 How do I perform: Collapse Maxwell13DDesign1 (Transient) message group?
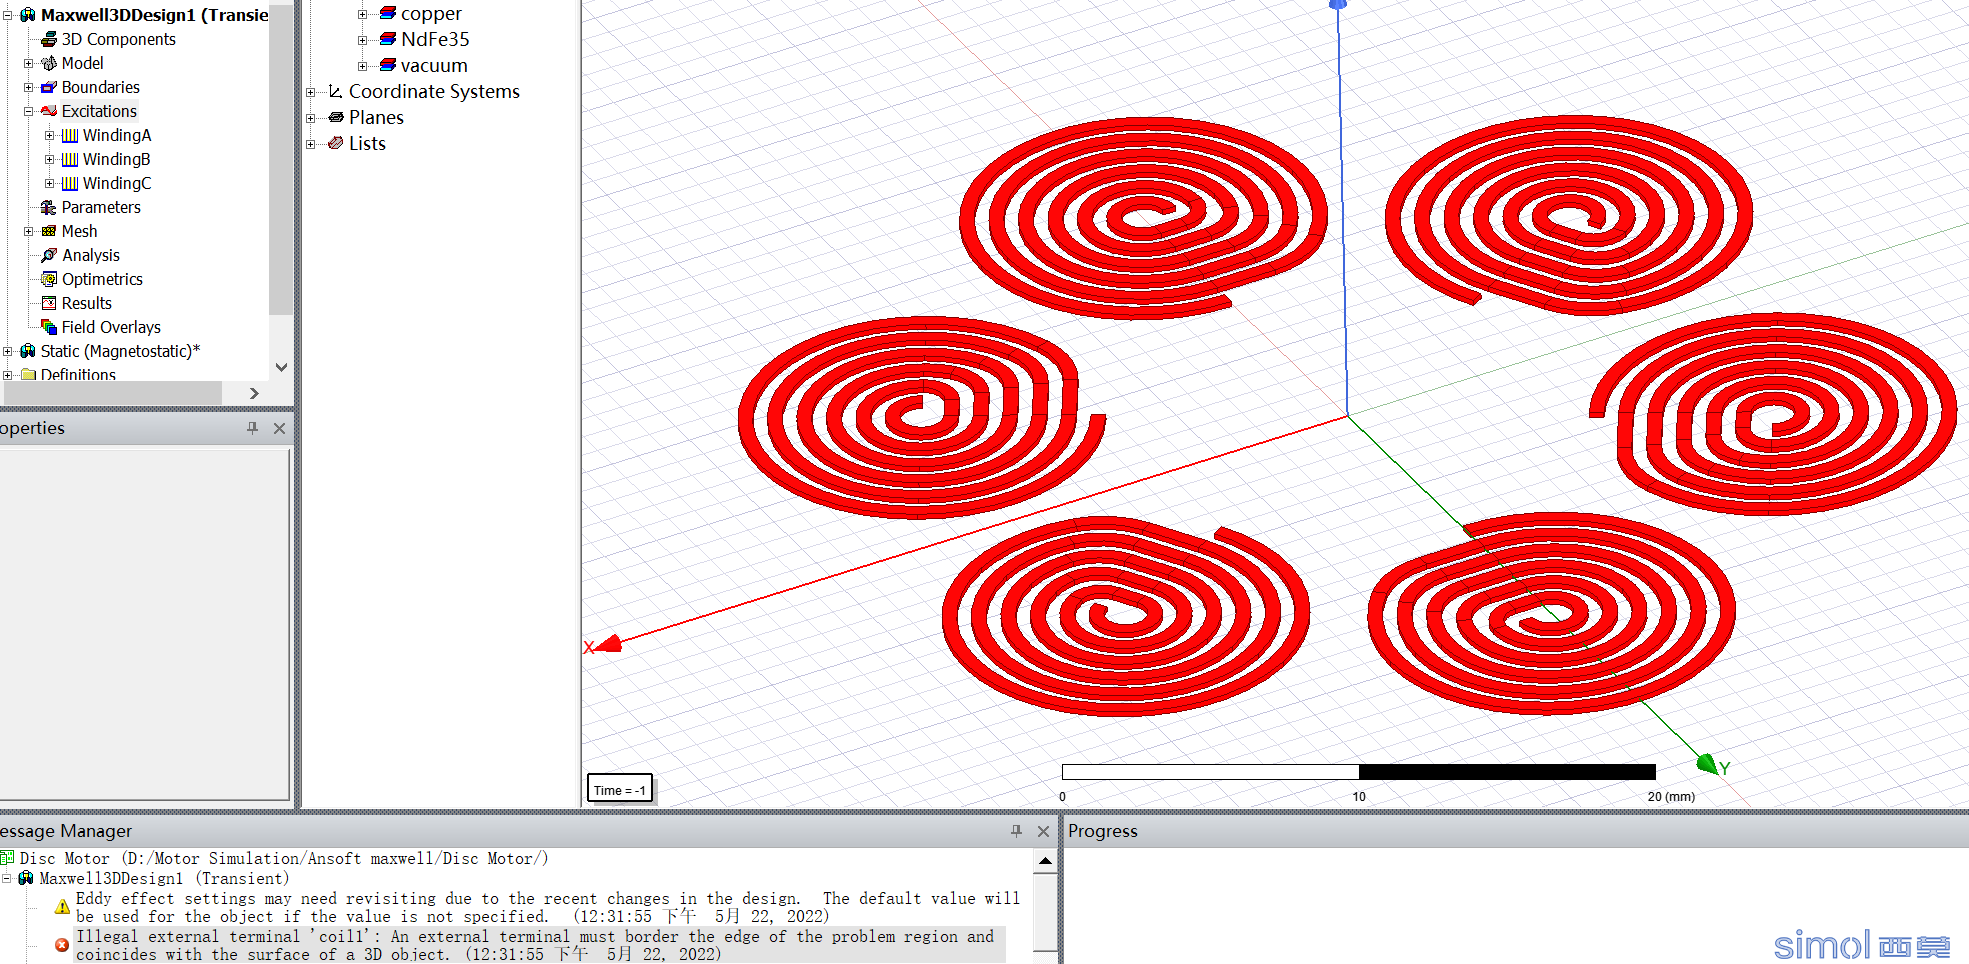pyautogui.click(x=7, y=878)
